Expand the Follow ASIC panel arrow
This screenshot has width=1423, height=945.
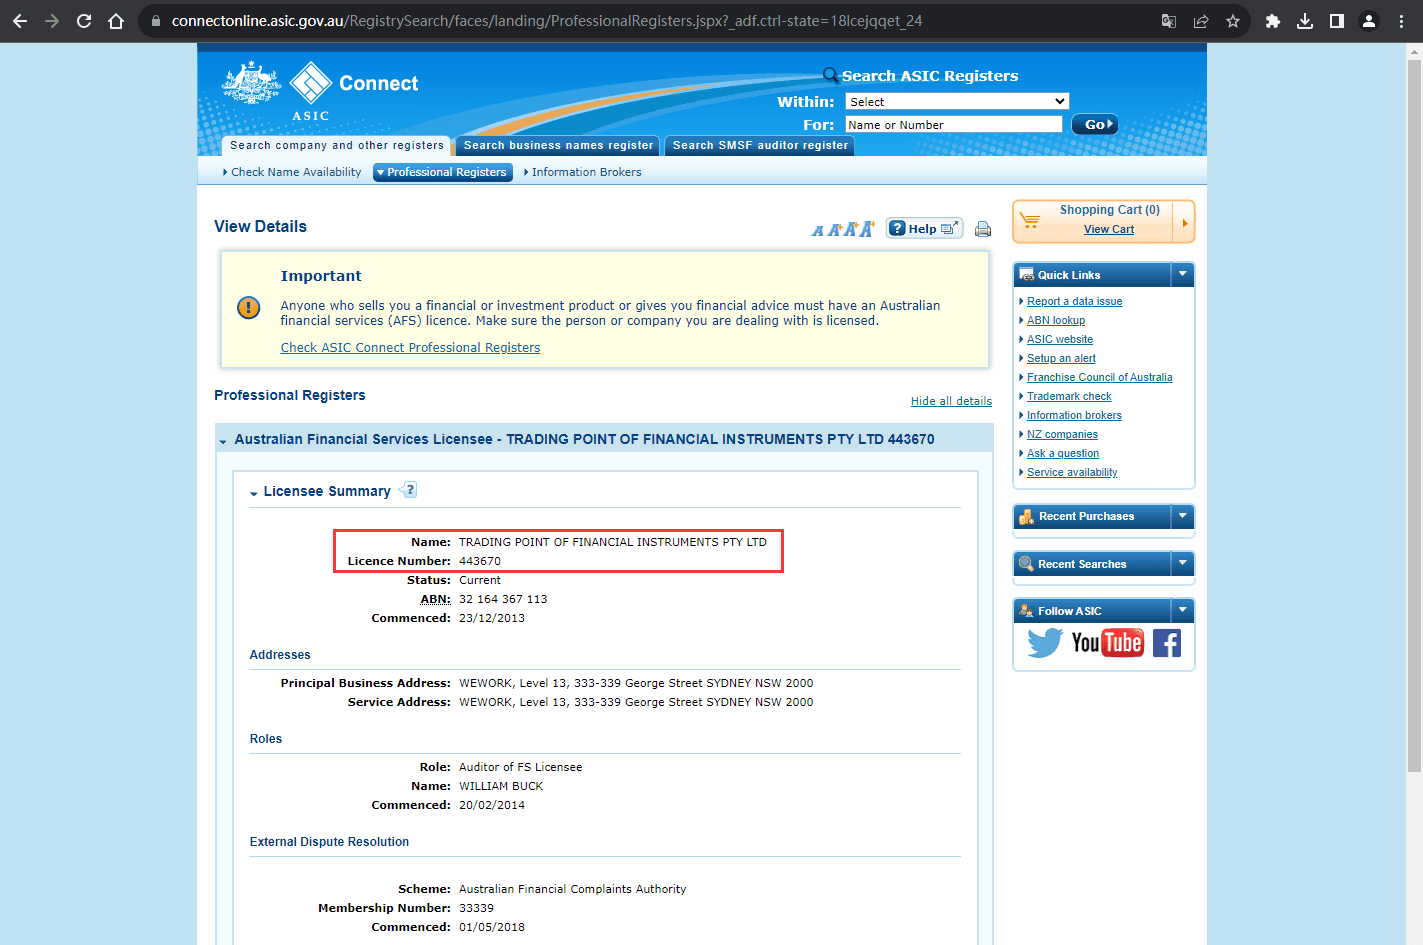coord(1183,610)
